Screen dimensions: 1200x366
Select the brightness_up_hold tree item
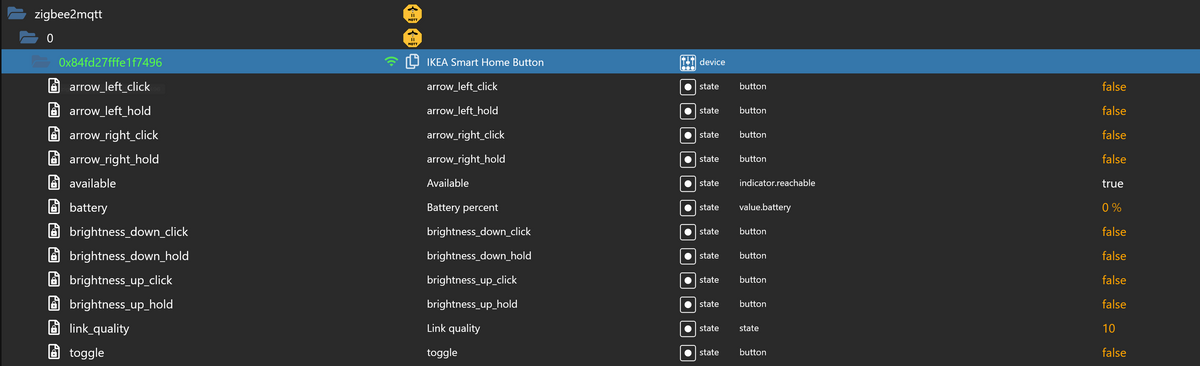coord(120,304)
